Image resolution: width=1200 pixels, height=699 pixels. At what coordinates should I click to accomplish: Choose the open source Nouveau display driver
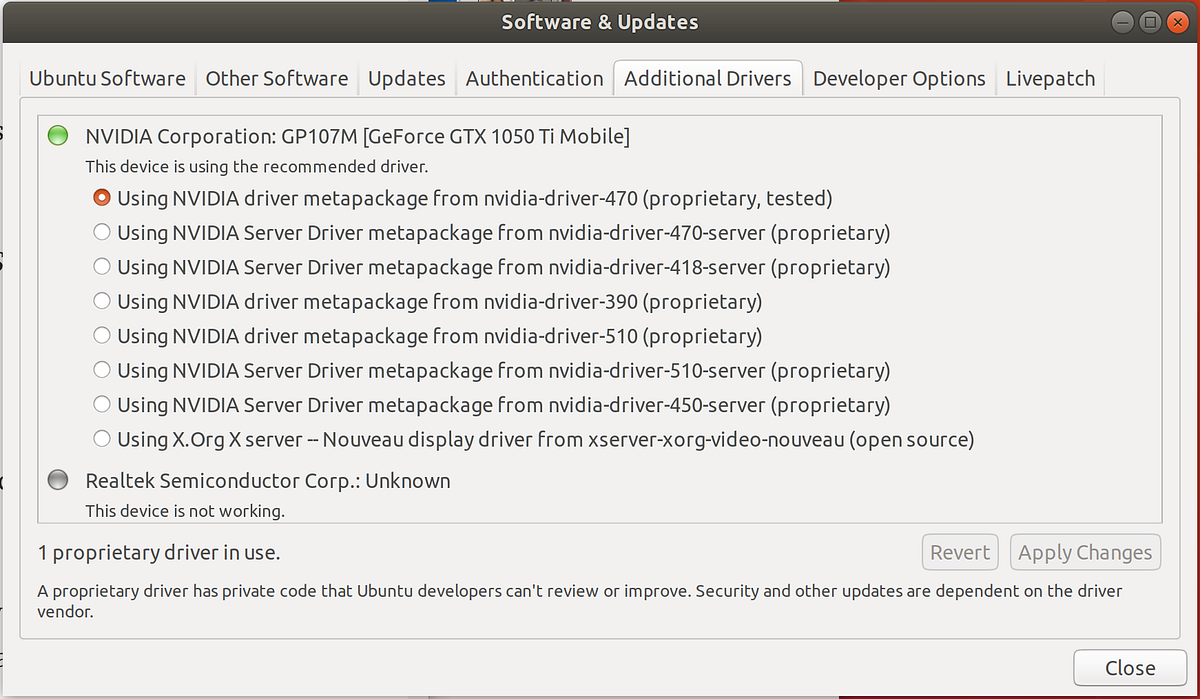click(101, 438)
